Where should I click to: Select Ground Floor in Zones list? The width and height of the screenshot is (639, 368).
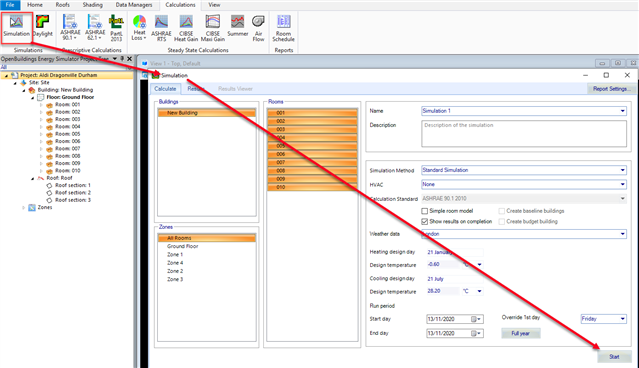pyautogui.click(x=207, y=246)
